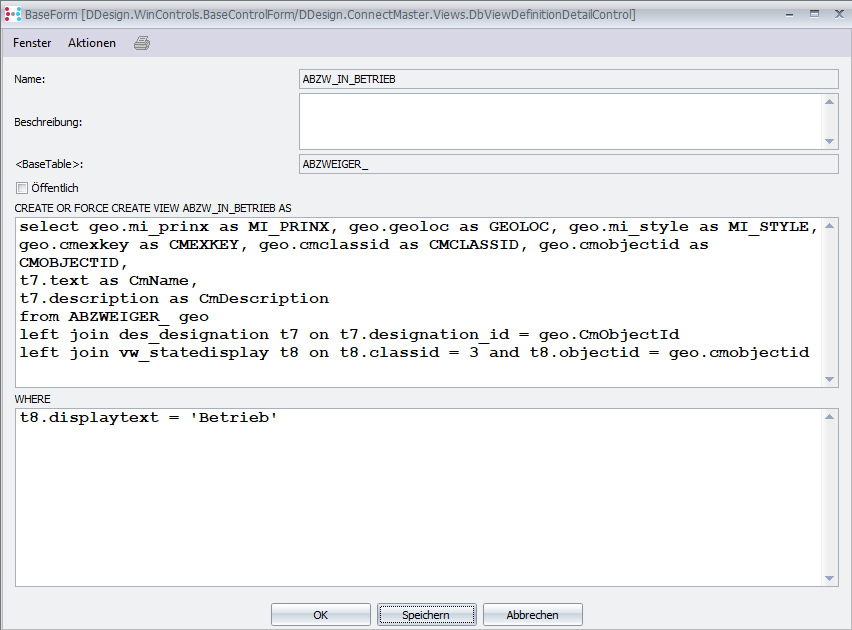The image size is (852, 630).
Task: Click the '<BaseTable>:' label
Action: 49,164
